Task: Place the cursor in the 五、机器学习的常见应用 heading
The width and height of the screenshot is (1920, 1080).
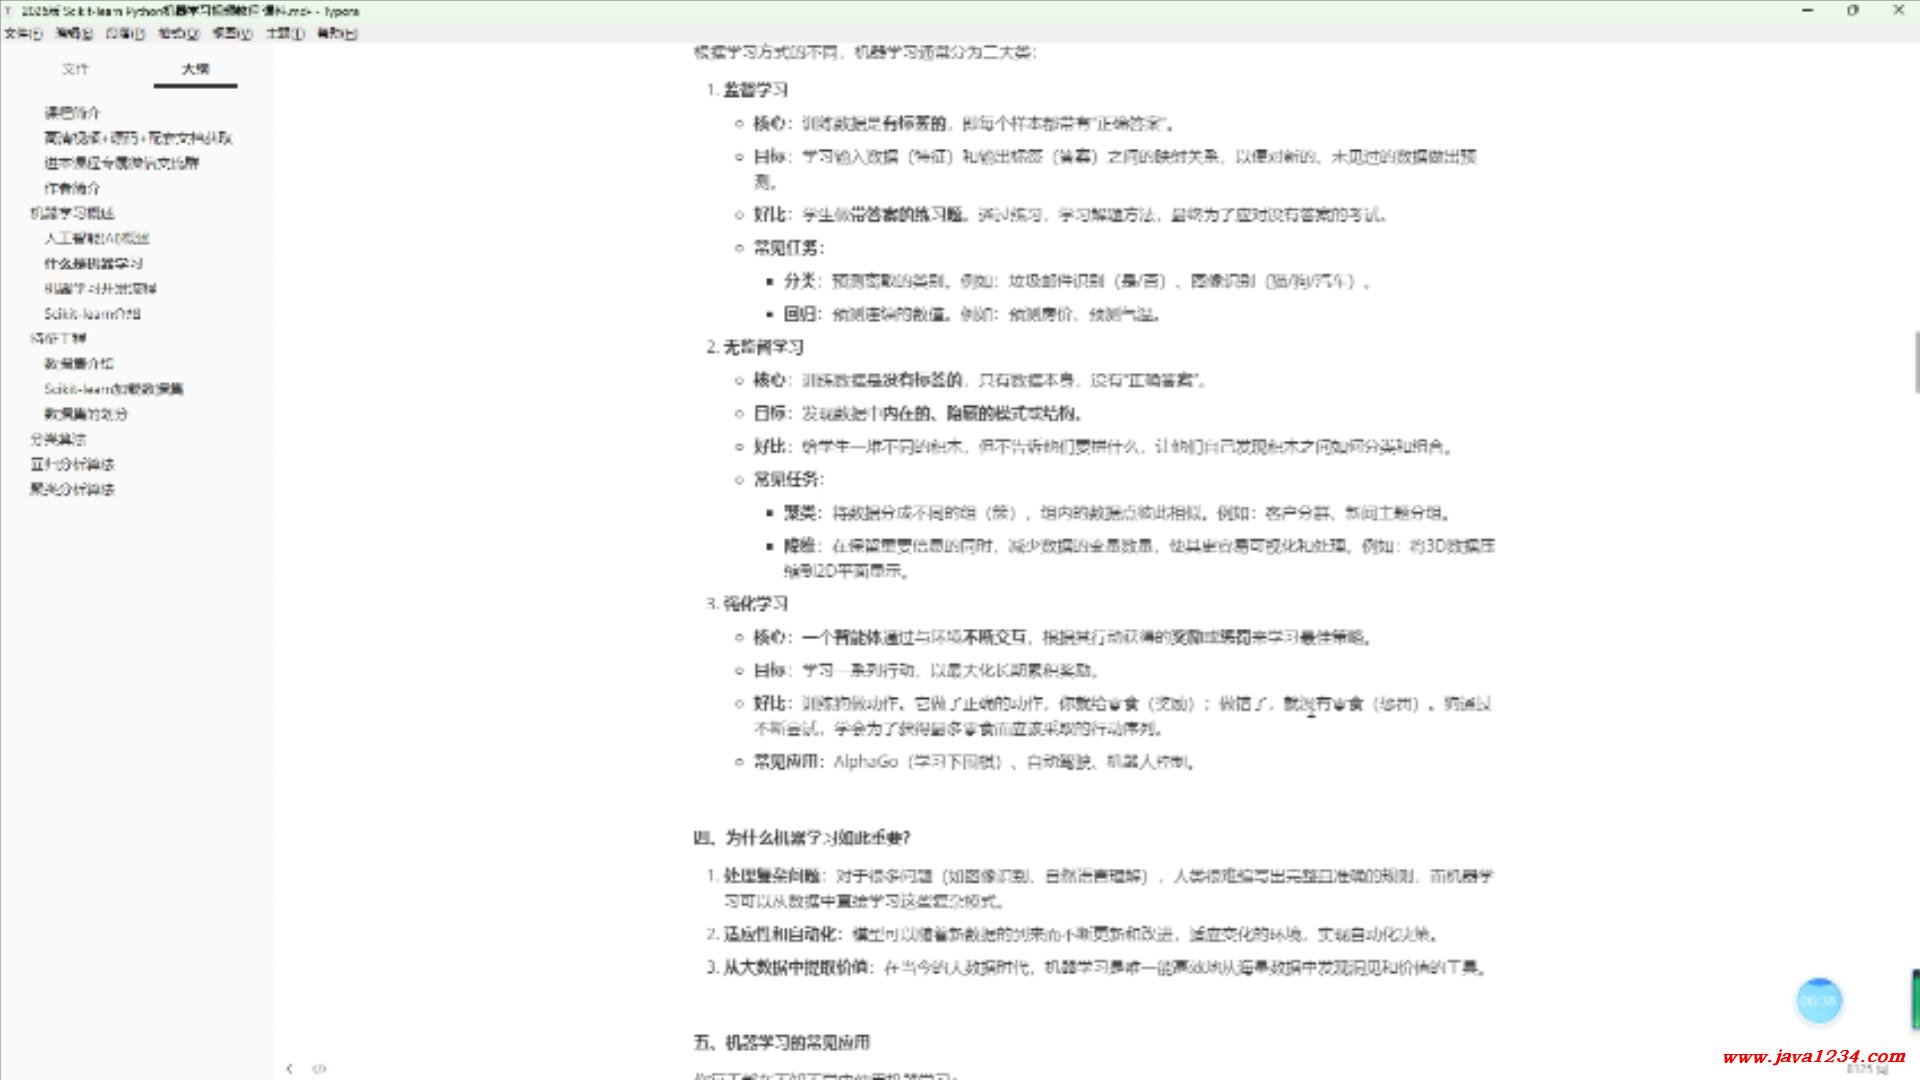Action: tap(781, 1042)
